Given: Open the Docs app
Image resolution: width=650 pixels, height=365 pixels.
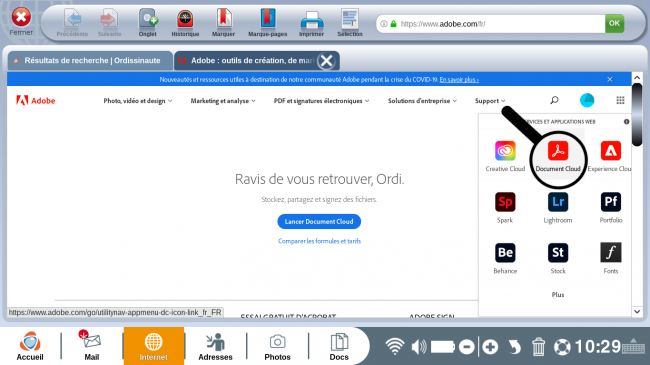Looking at the screenshot, I should (x=339, y=346).
